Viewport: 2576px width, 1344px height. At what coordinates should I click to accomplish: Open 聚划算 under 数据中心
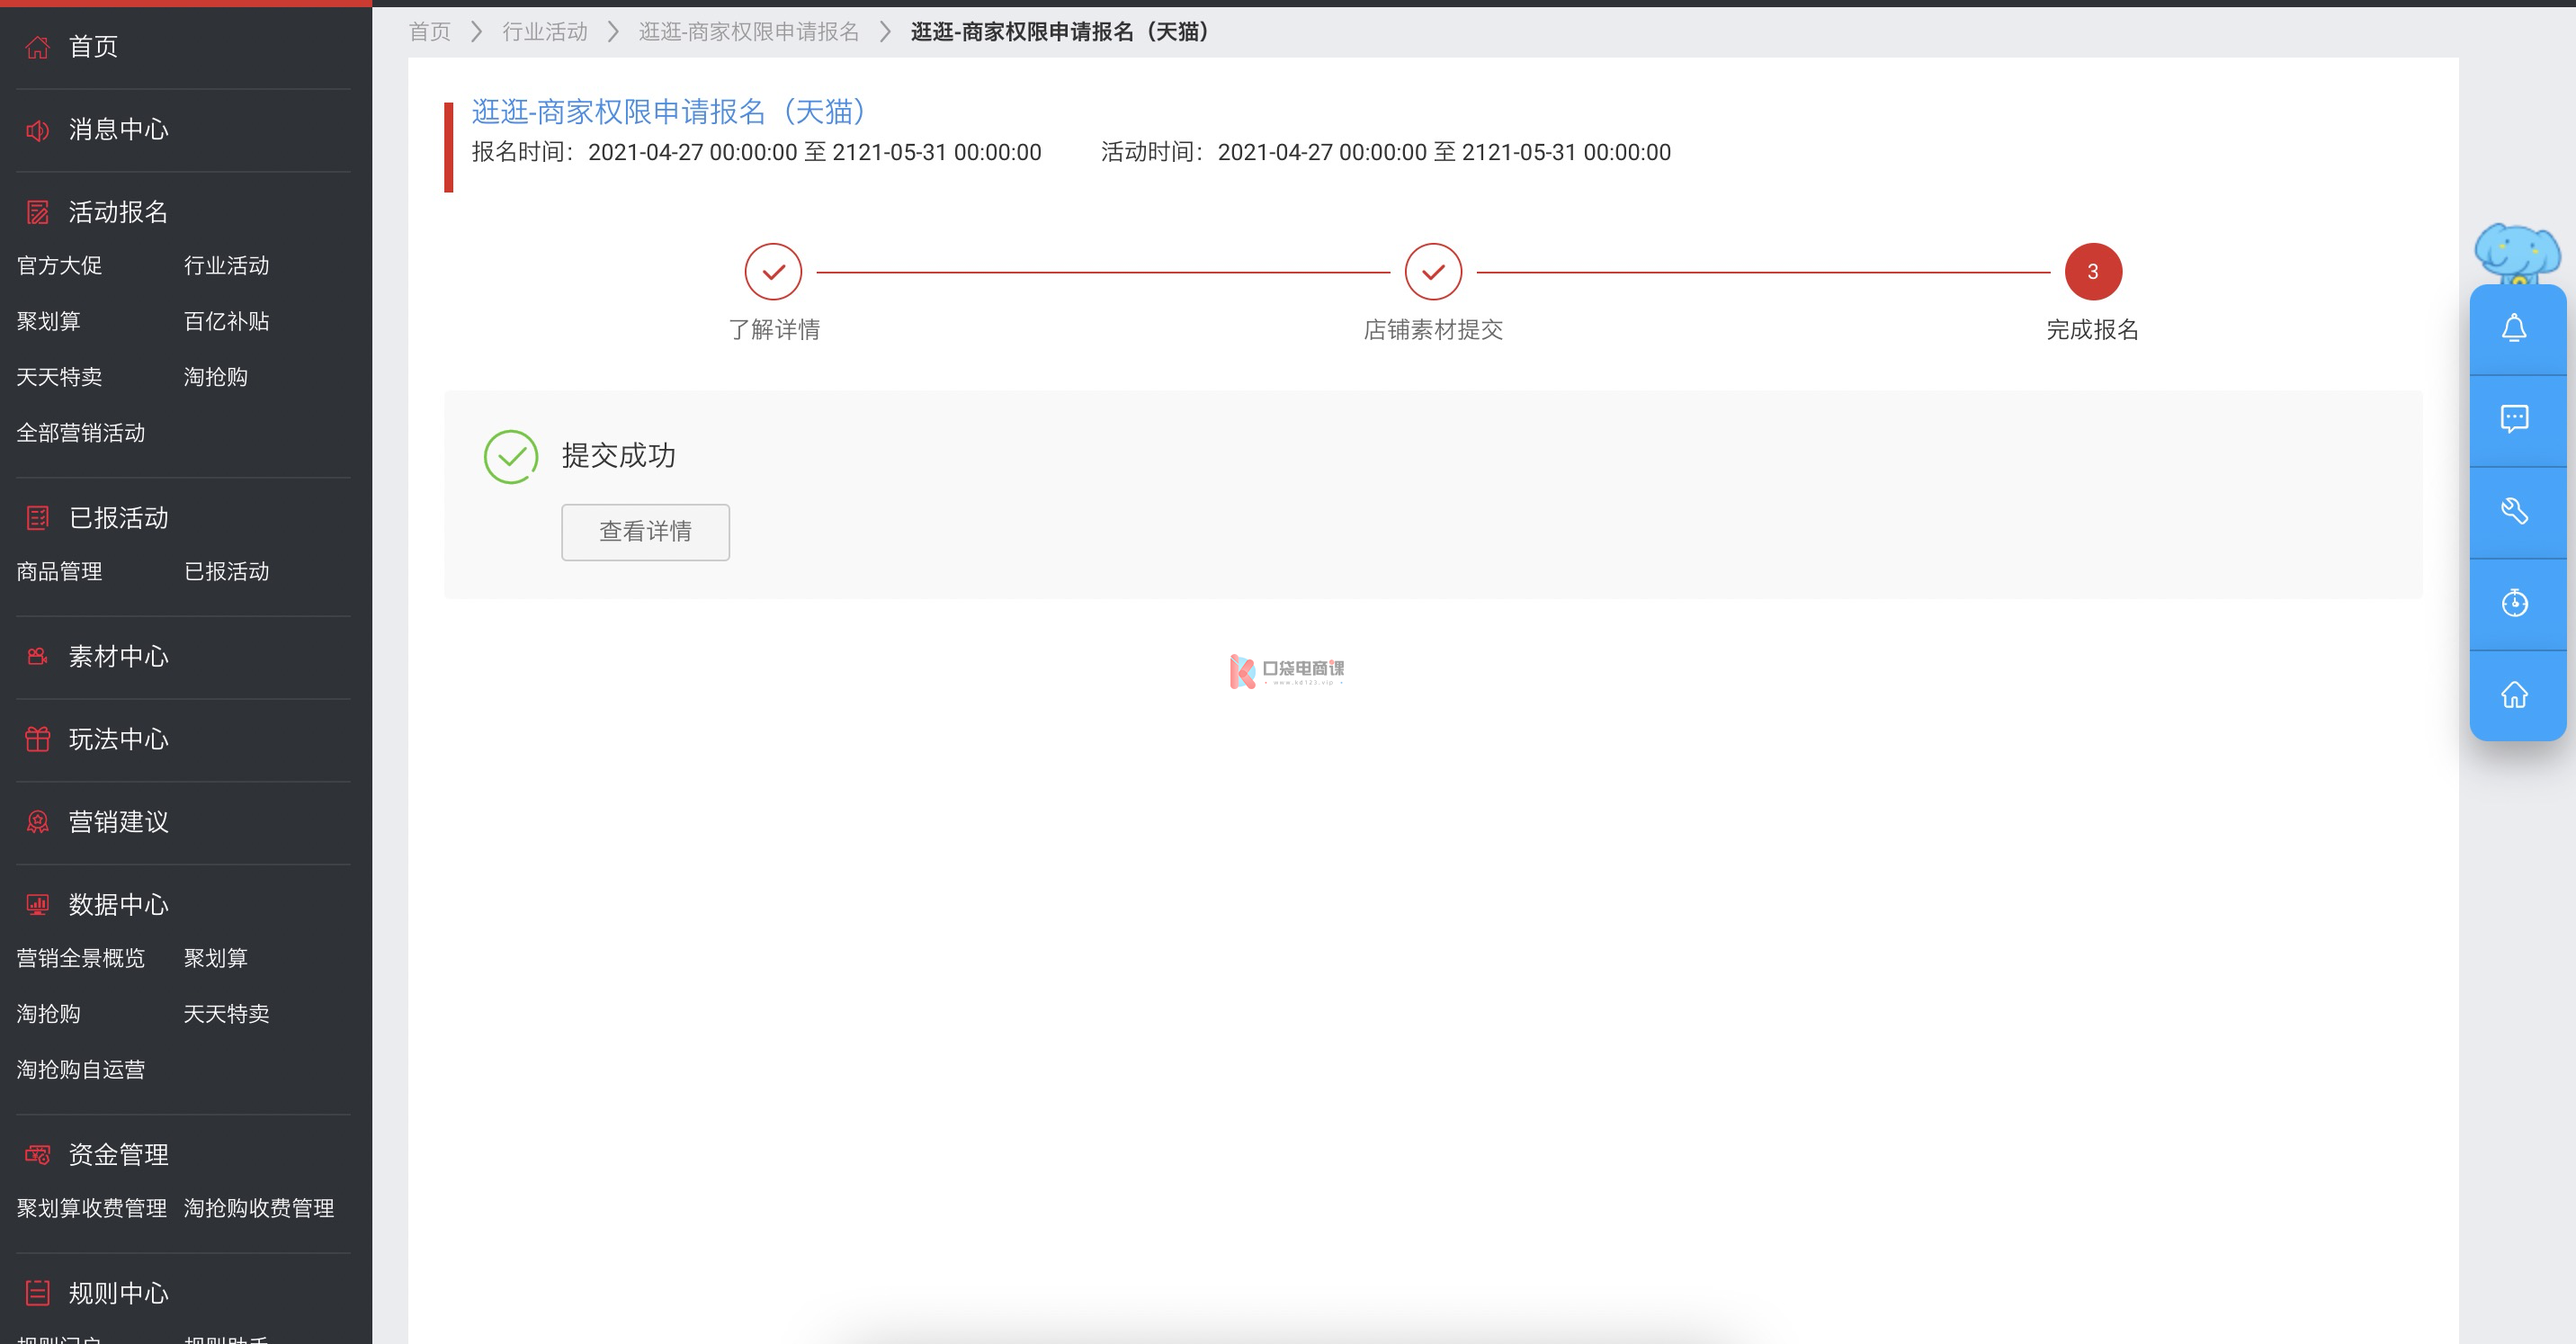coord(215,959)
